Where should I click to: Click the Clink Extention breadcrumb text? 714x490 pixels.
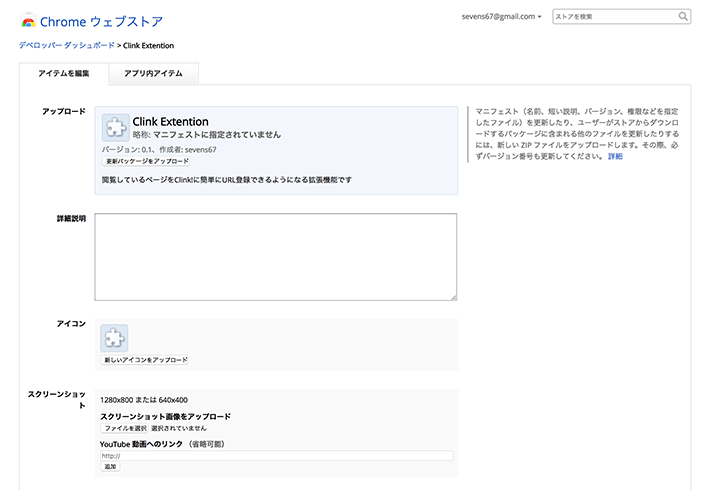(148, 46)
